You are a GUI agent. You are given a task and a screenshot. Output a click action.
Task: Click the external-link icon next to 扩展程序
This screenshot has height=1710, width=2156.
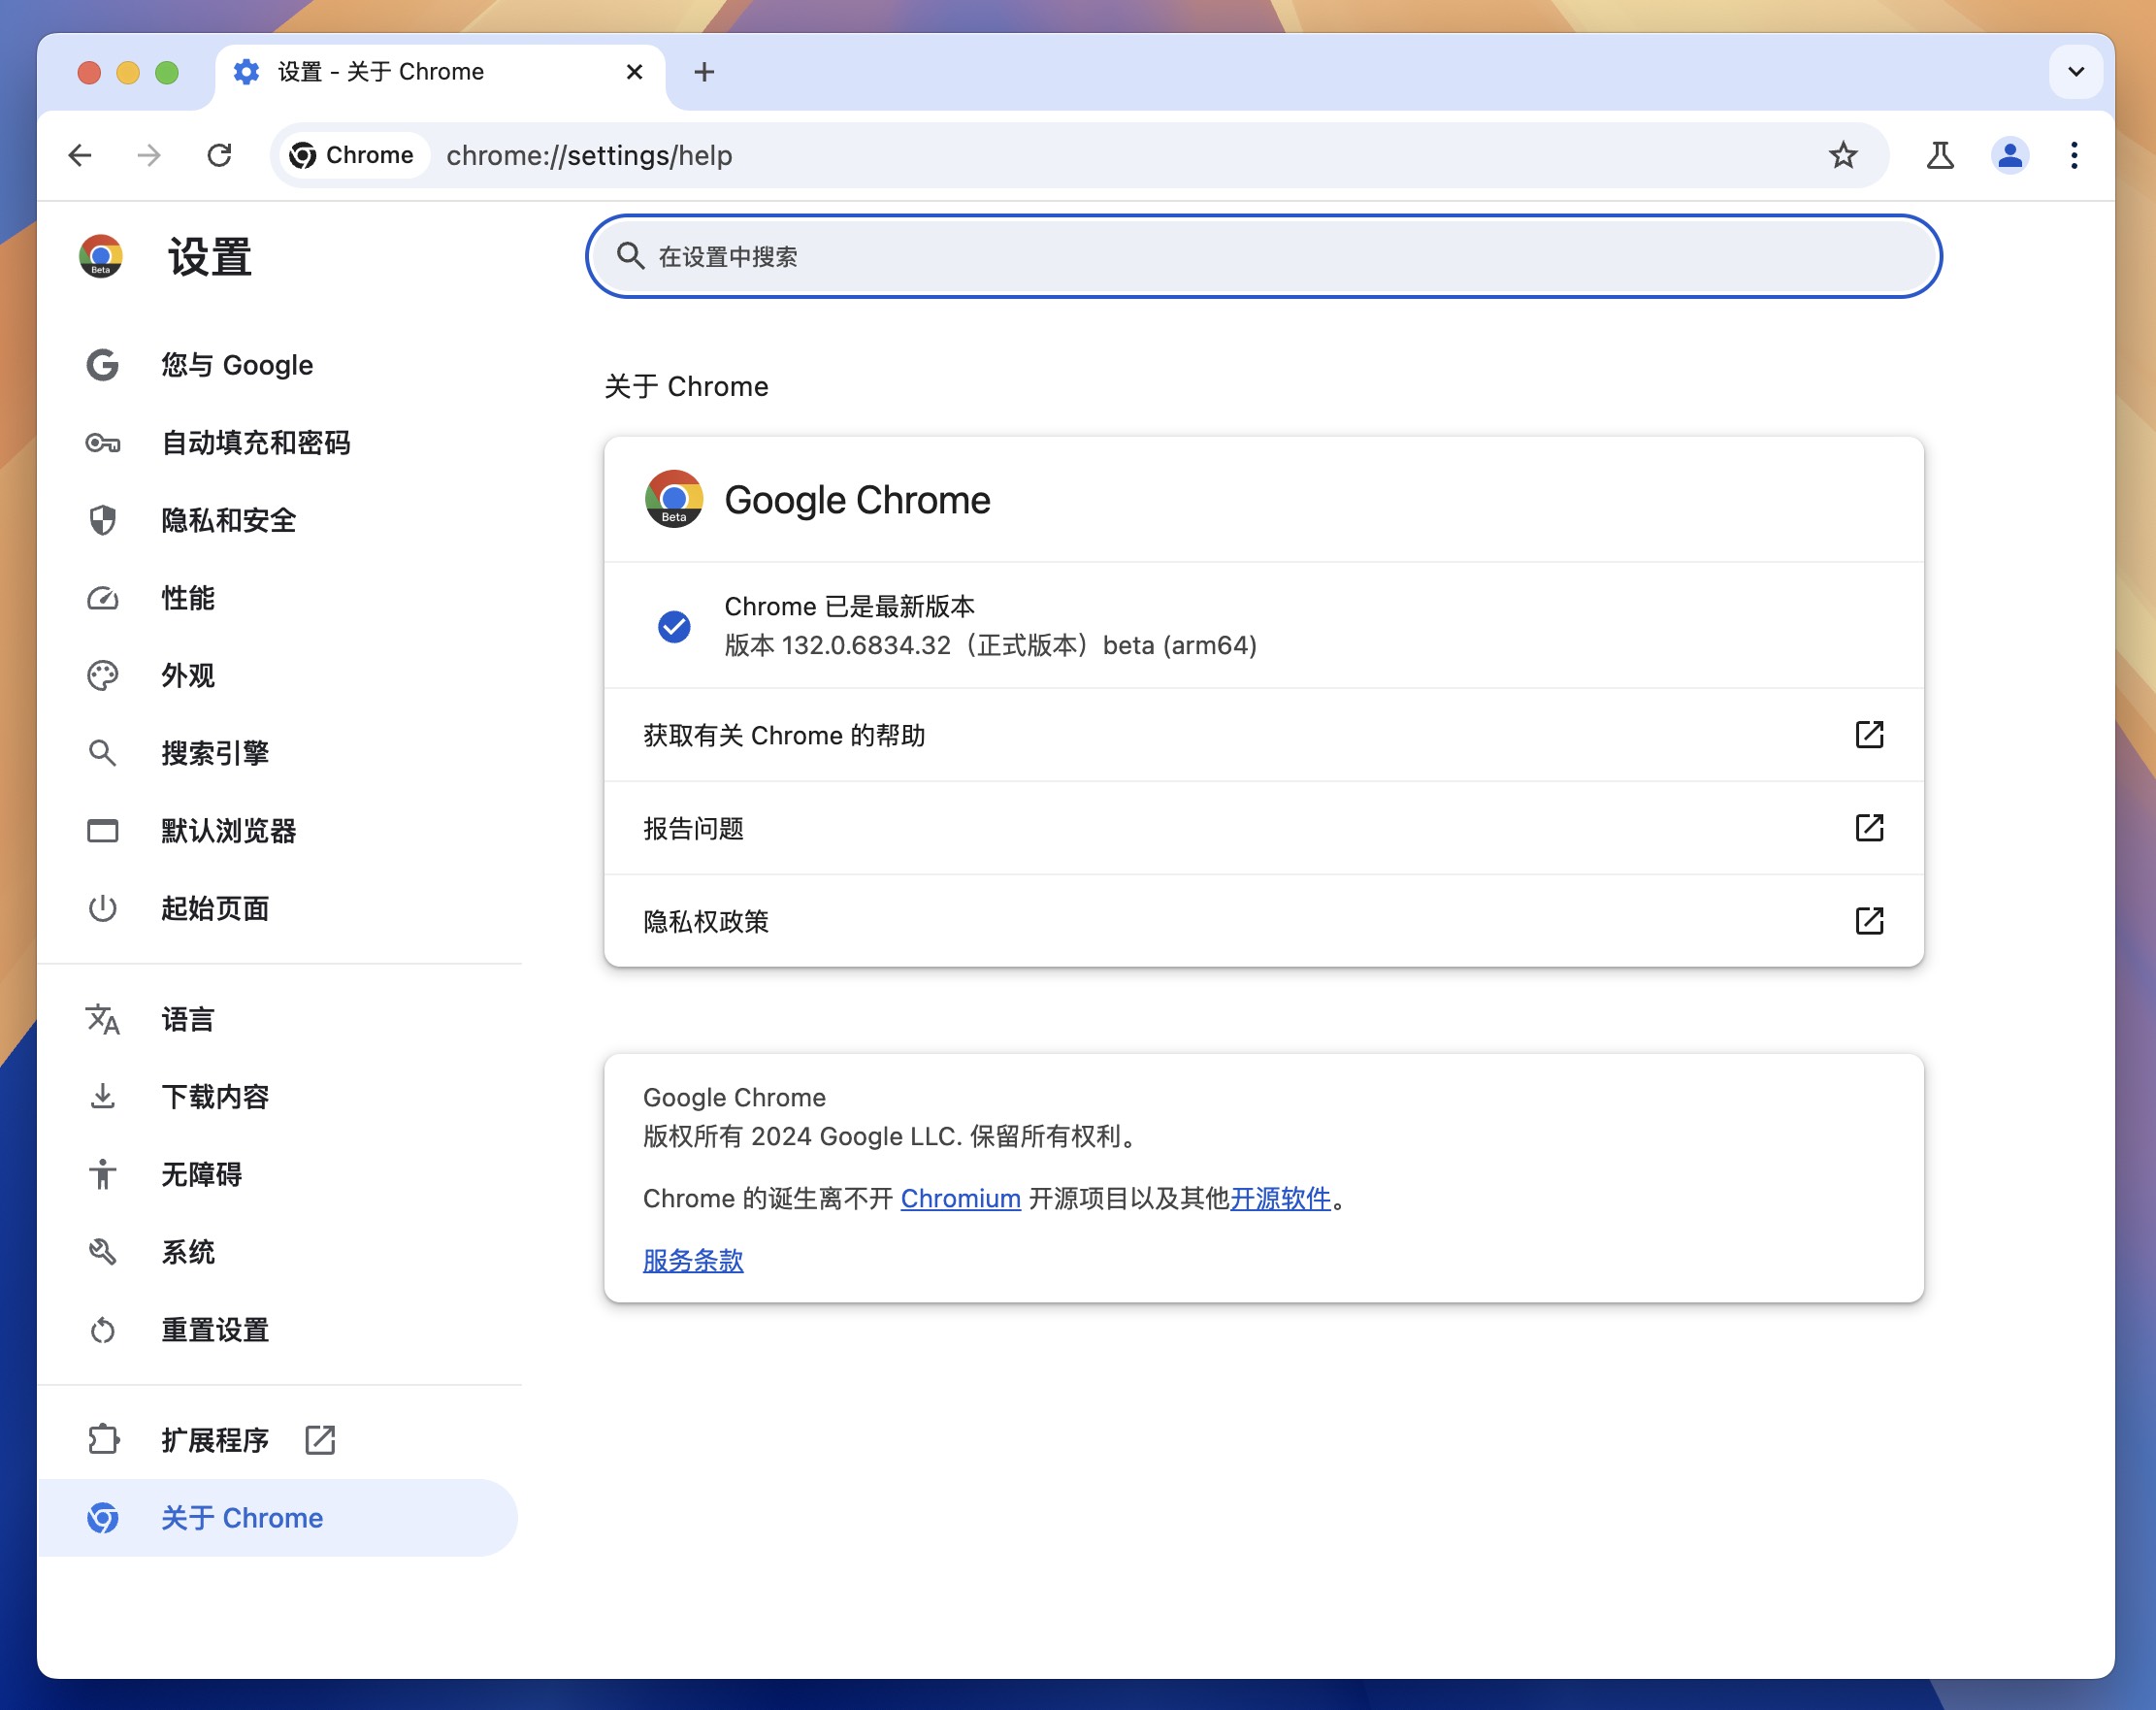[320, 1440]
